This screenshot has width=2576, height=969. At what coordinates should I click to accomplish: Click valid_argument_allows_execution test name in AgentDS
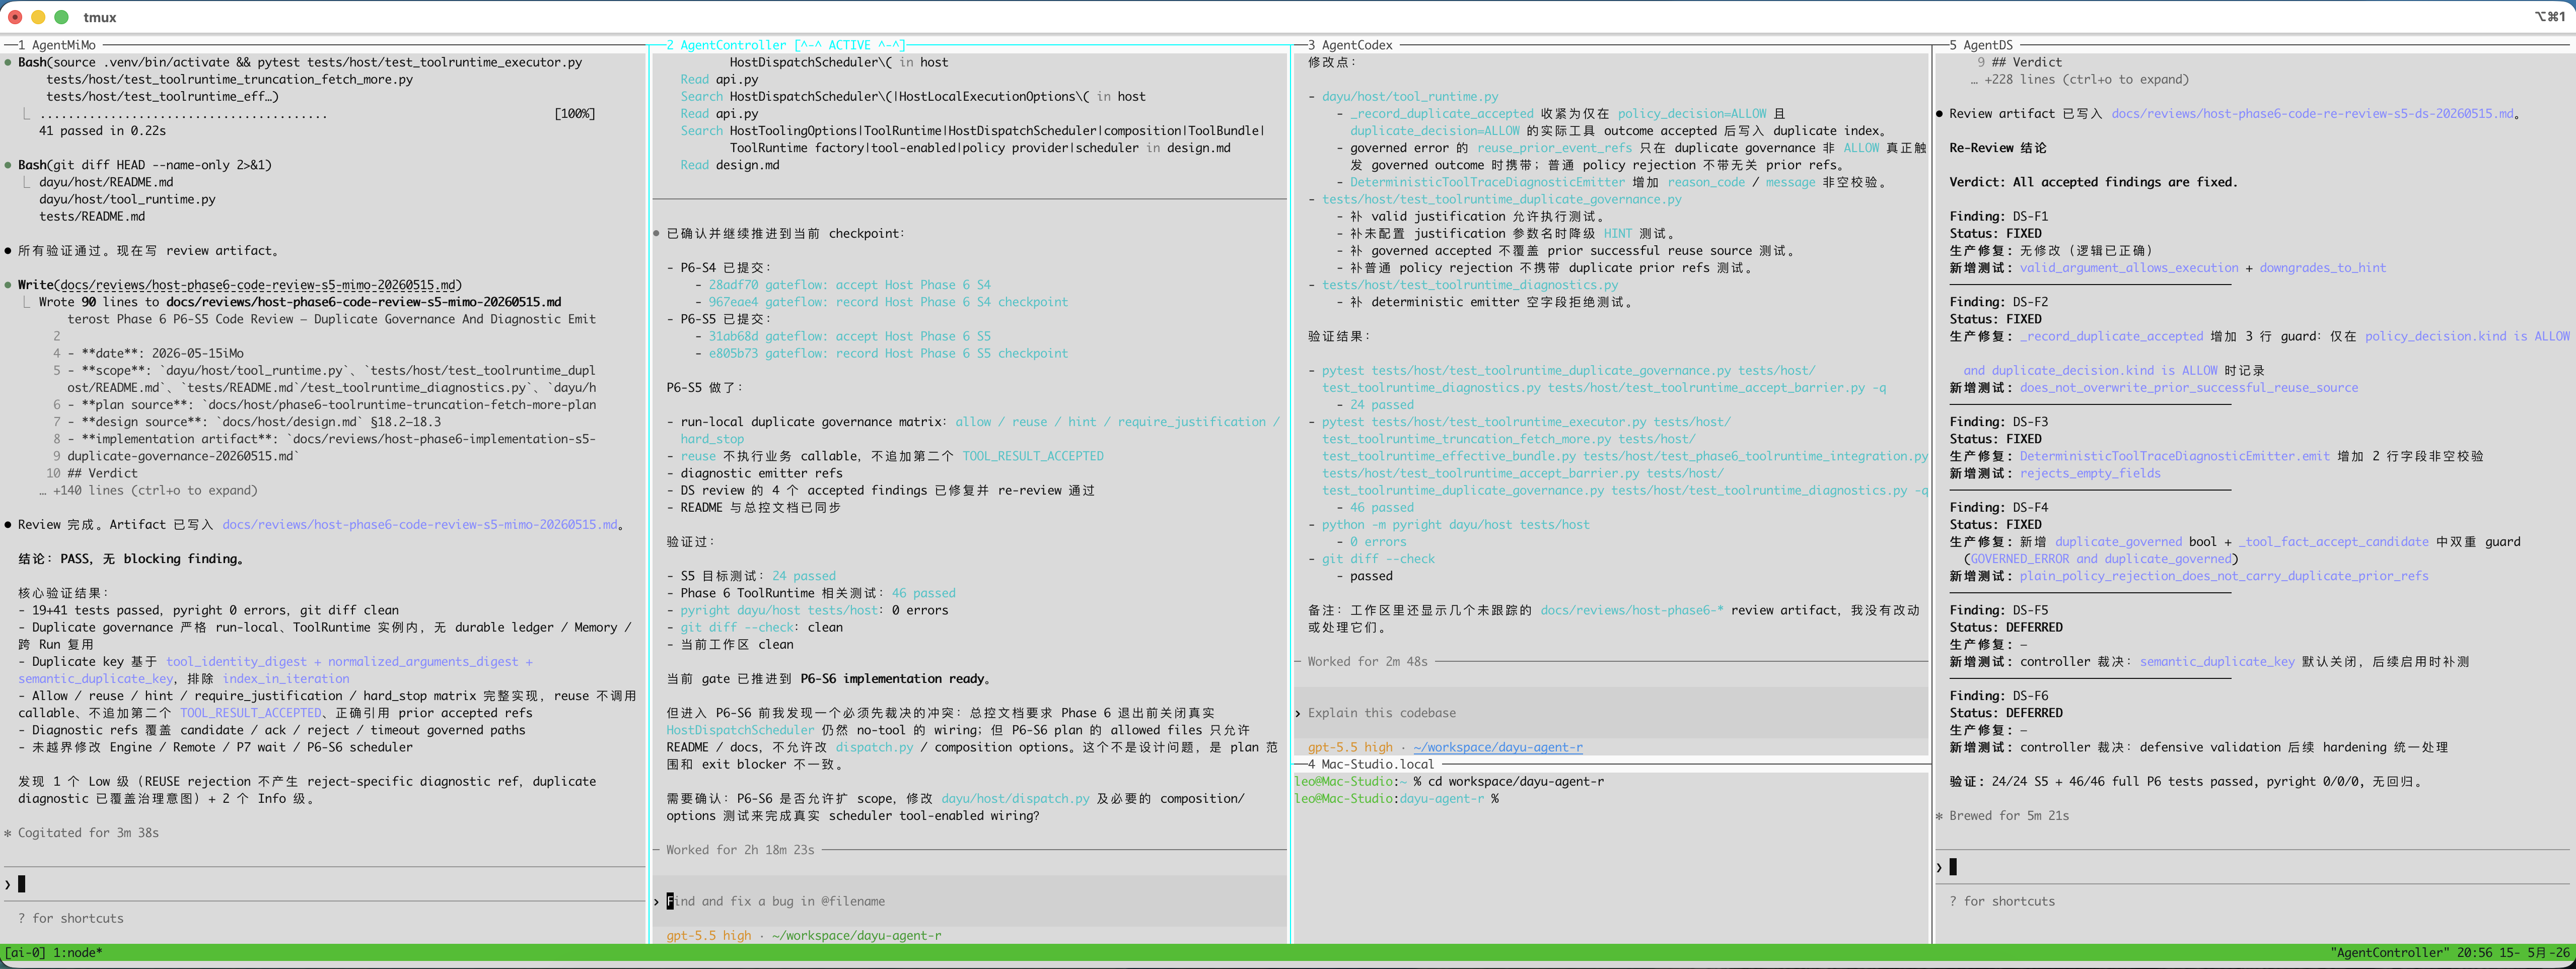pos(2129,268)
